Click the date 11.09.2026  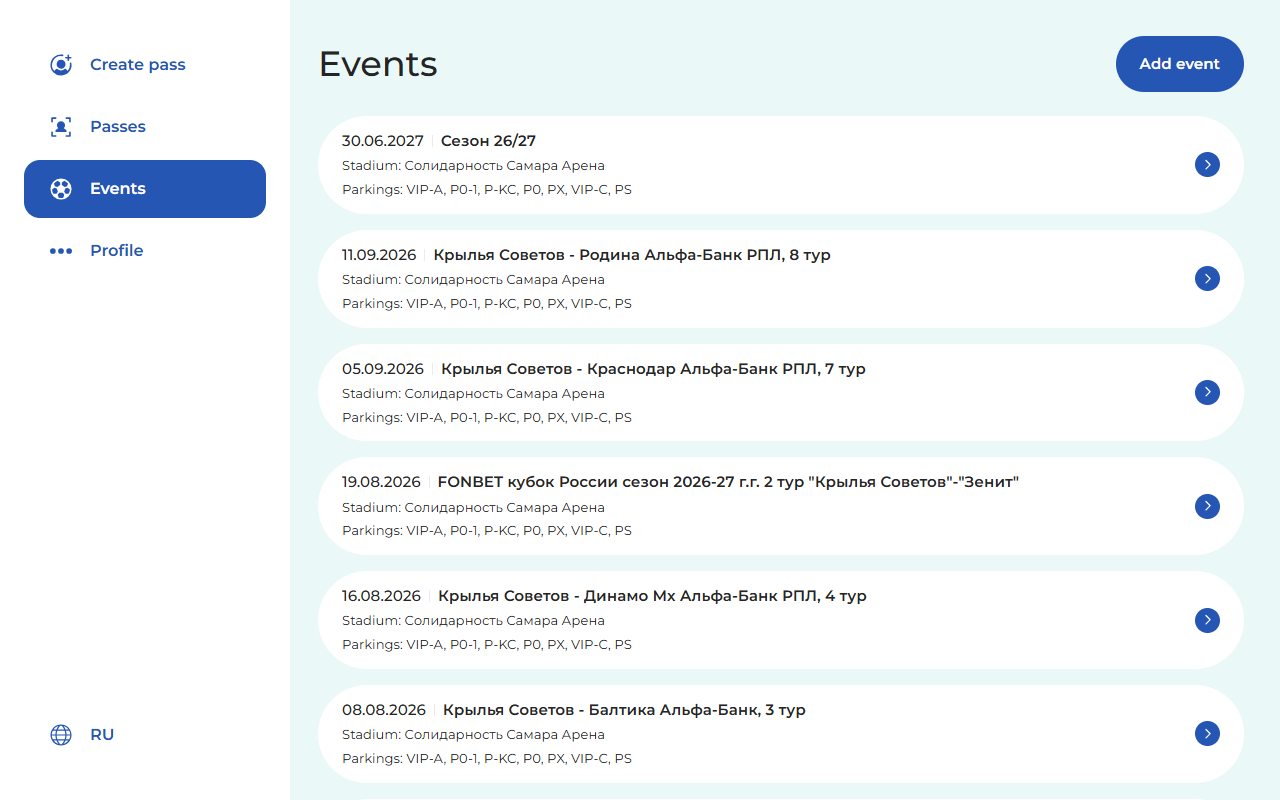[379, 255]
